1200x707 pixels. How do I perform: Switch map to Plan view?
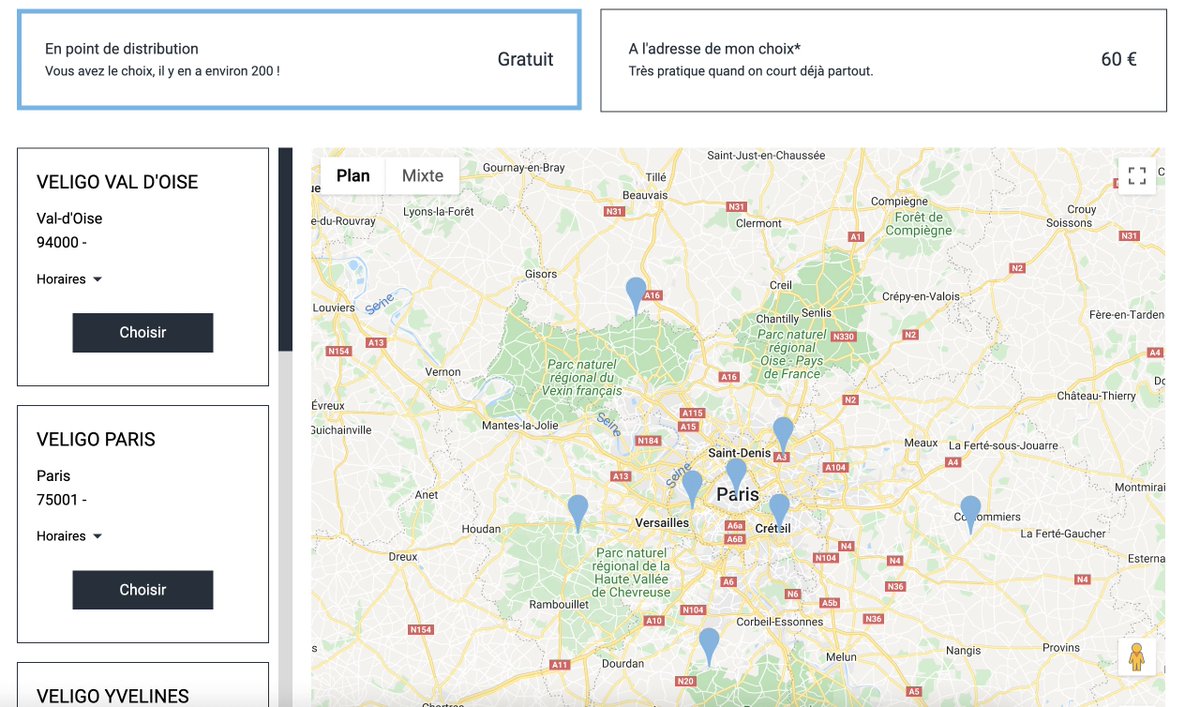point(353,176)
